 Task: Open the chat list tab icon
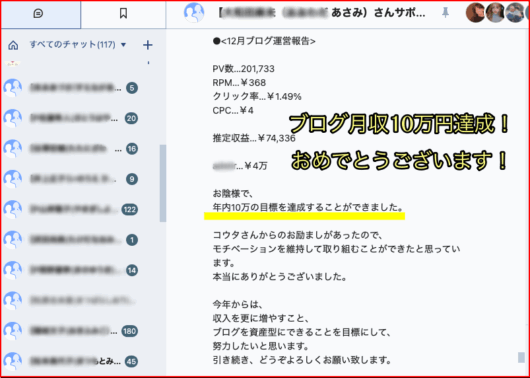(x=38, y=14)
